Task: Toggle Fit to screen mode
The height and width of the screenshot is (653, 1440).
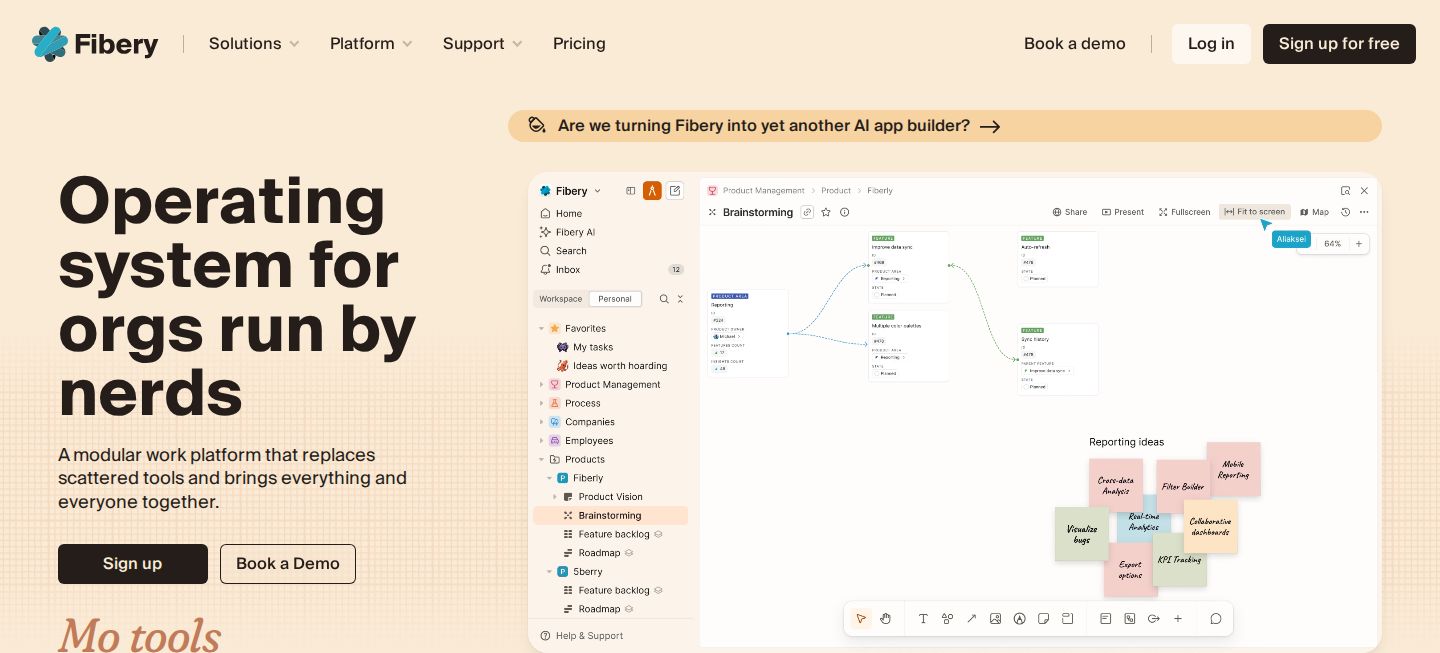Action: [x=1255, y=212]
